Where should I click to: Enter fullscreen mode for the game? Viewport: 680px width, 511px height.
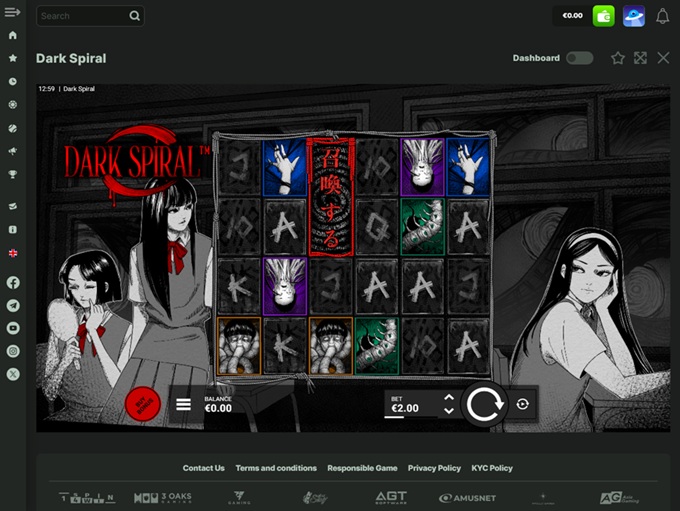[x=640, y=58]
